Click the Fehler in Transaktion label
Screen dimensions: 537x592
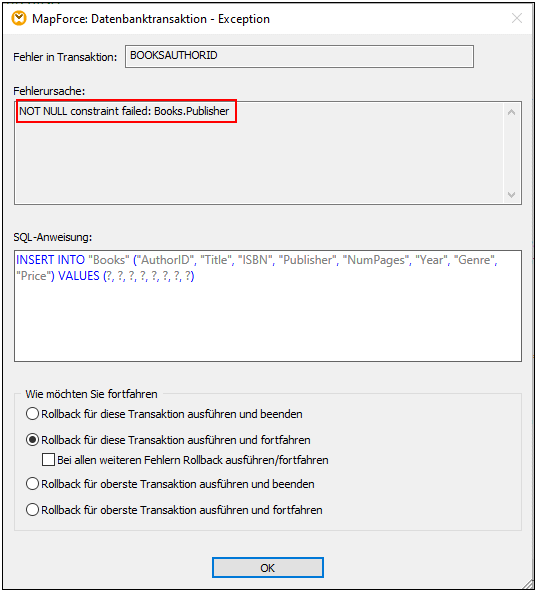(x=65, y=57)
